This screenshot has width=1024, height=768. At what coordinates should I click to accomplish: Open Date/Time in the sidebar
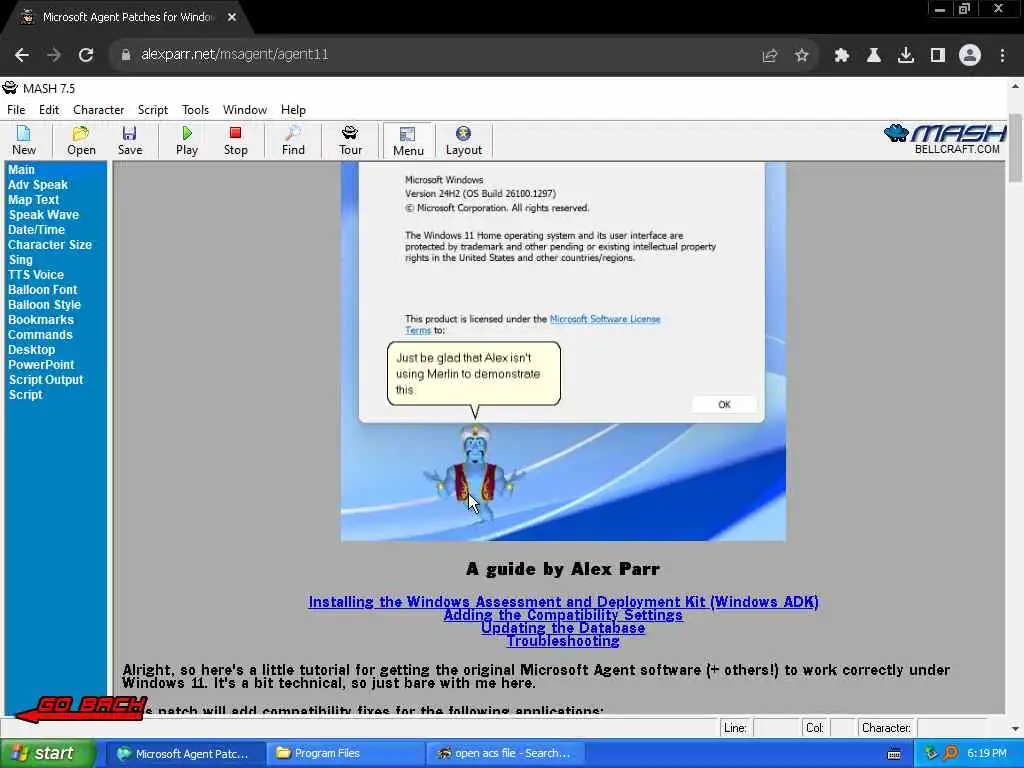[x=37, y=230]
